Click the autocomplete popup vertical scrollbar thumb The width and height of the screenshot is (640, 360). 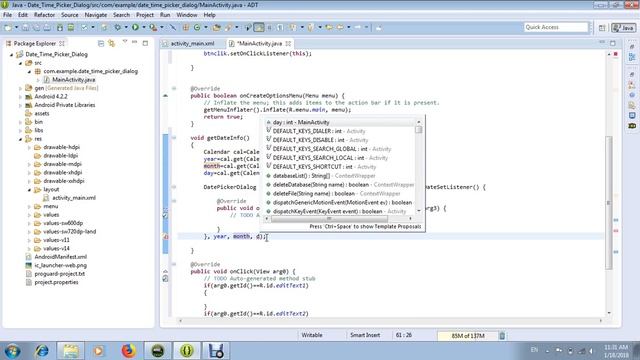419,130
